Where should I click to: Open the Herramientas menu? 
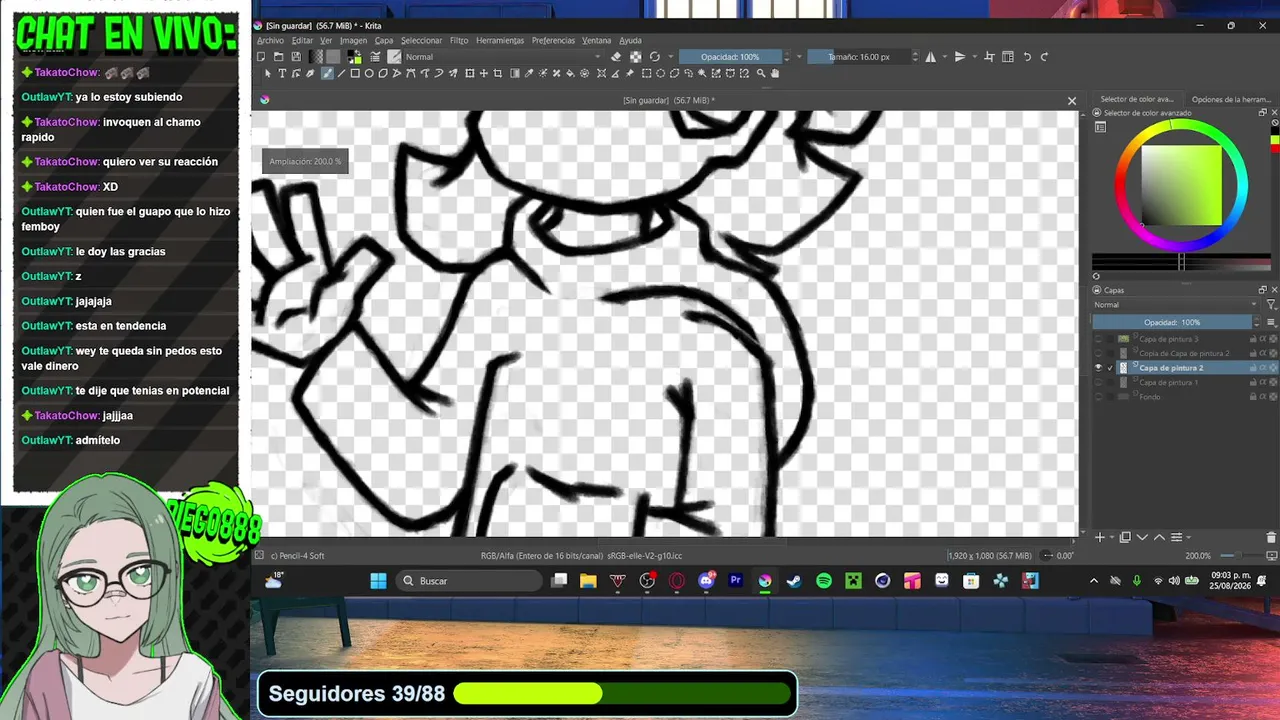[500, 41]
